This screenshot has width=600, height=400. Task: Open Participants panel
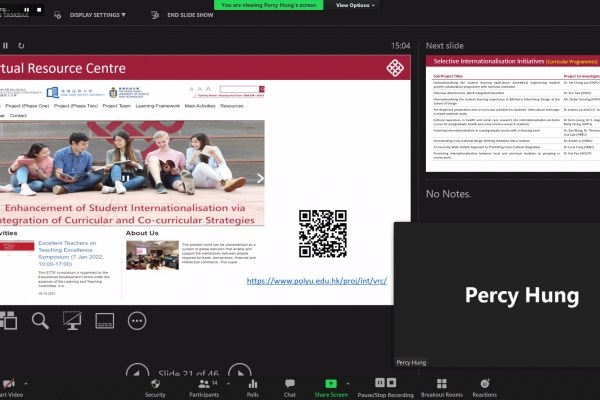(x=204, y=388)
